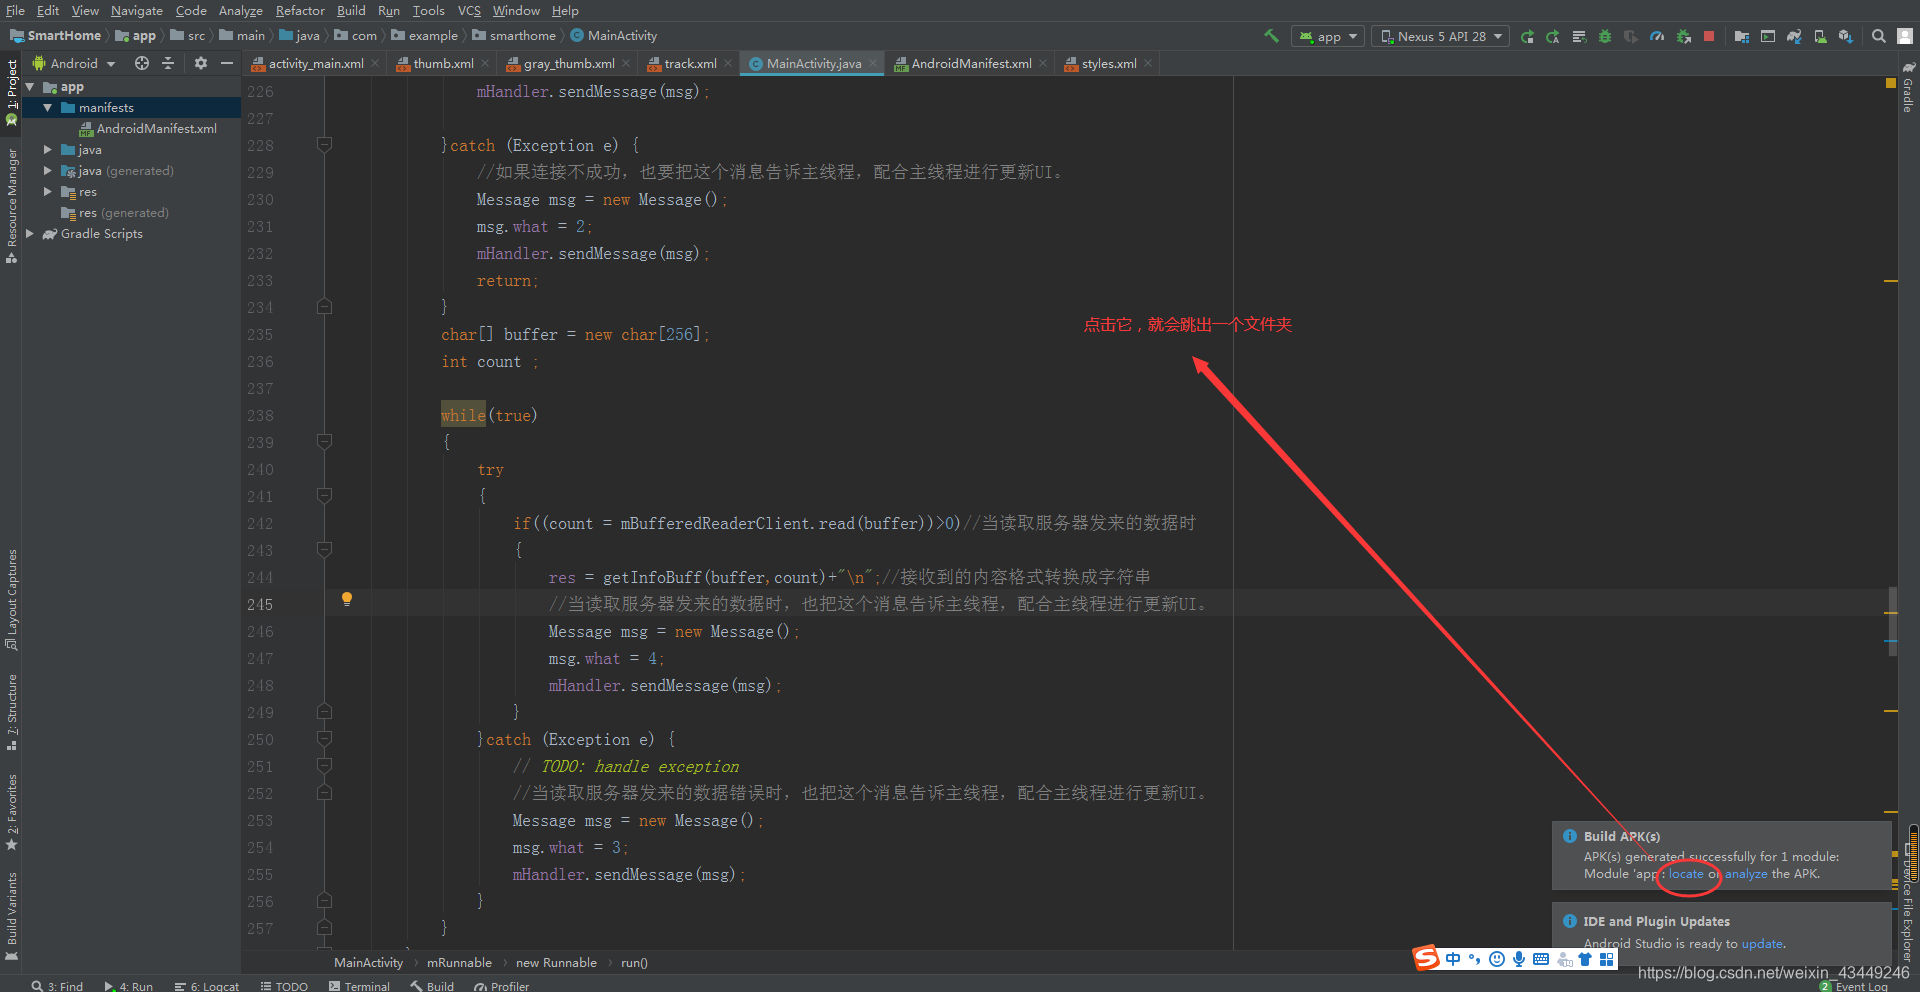The height and width of the screenshot is (992, 1920).
Task: Click the Select Opened File target icon
Action: click(142, 63)
